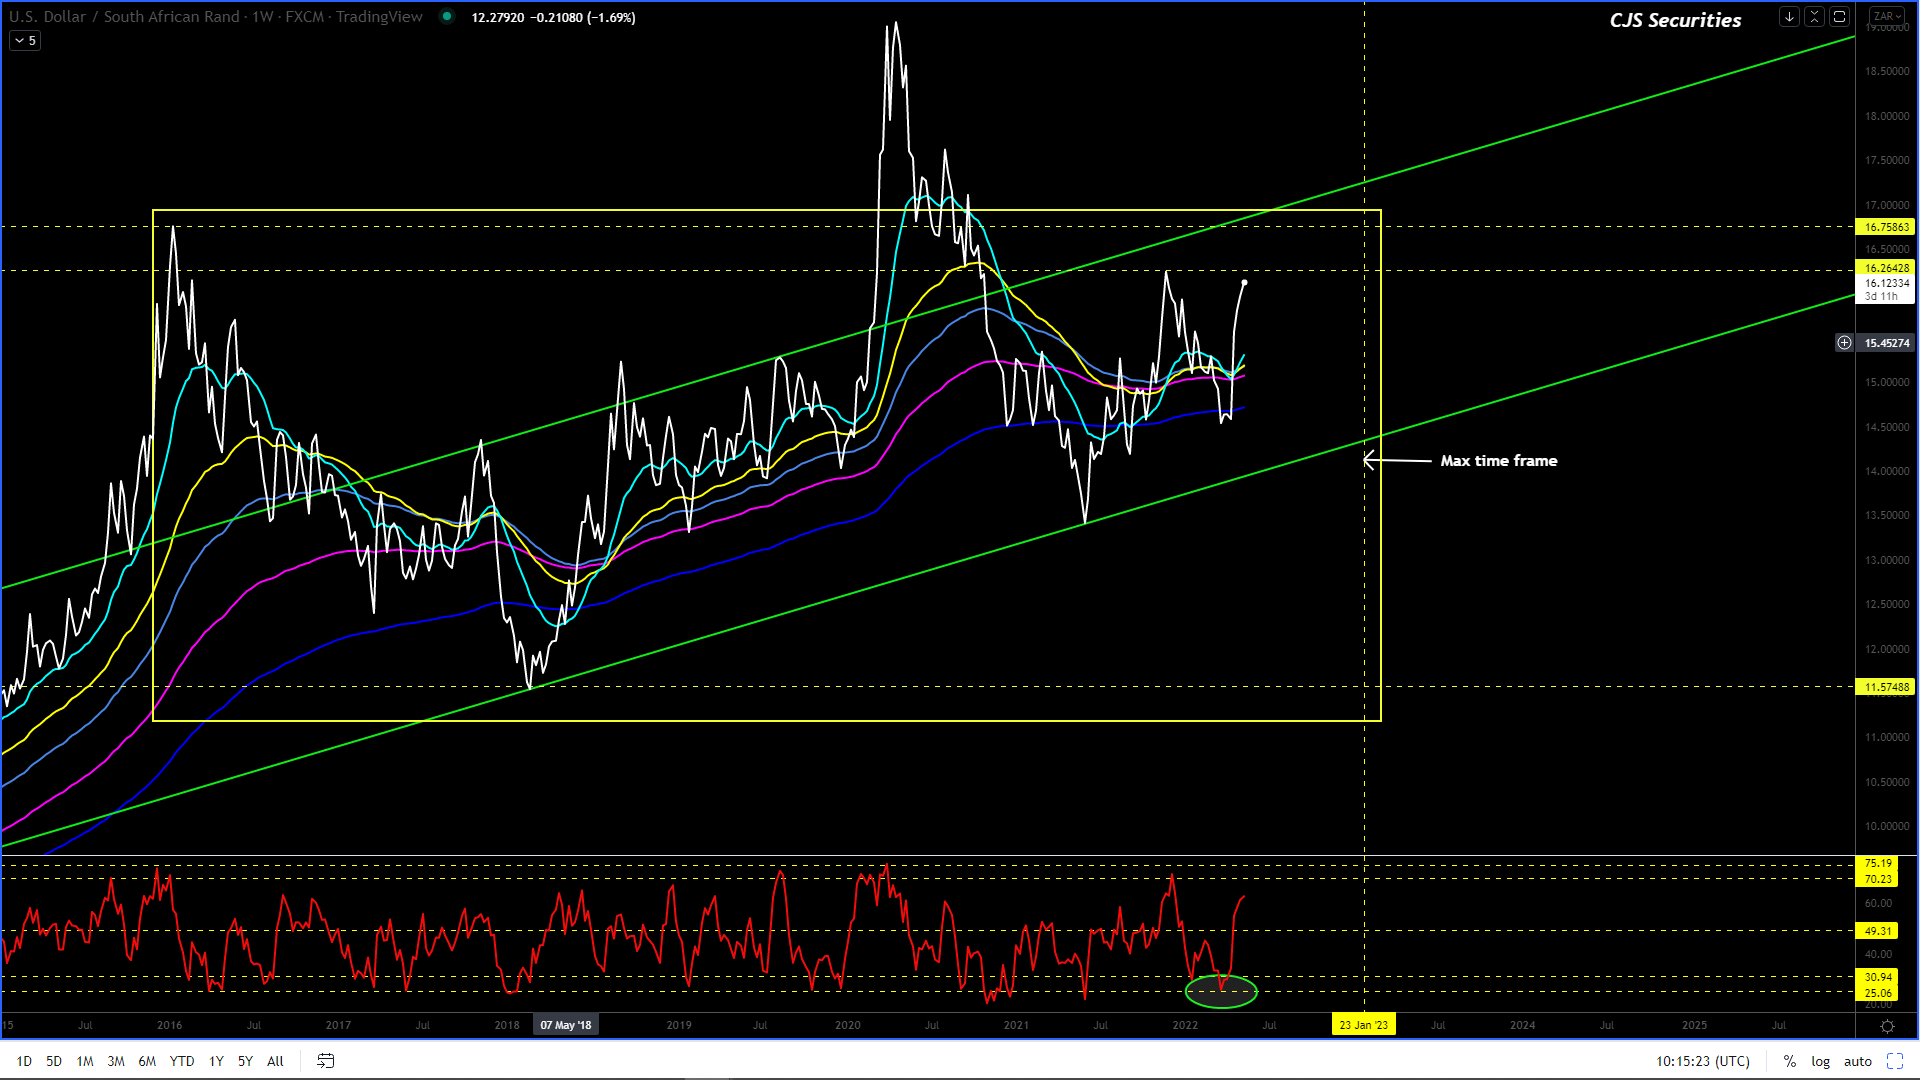Click the fullscreen mode icon

coord(1894,1061)
